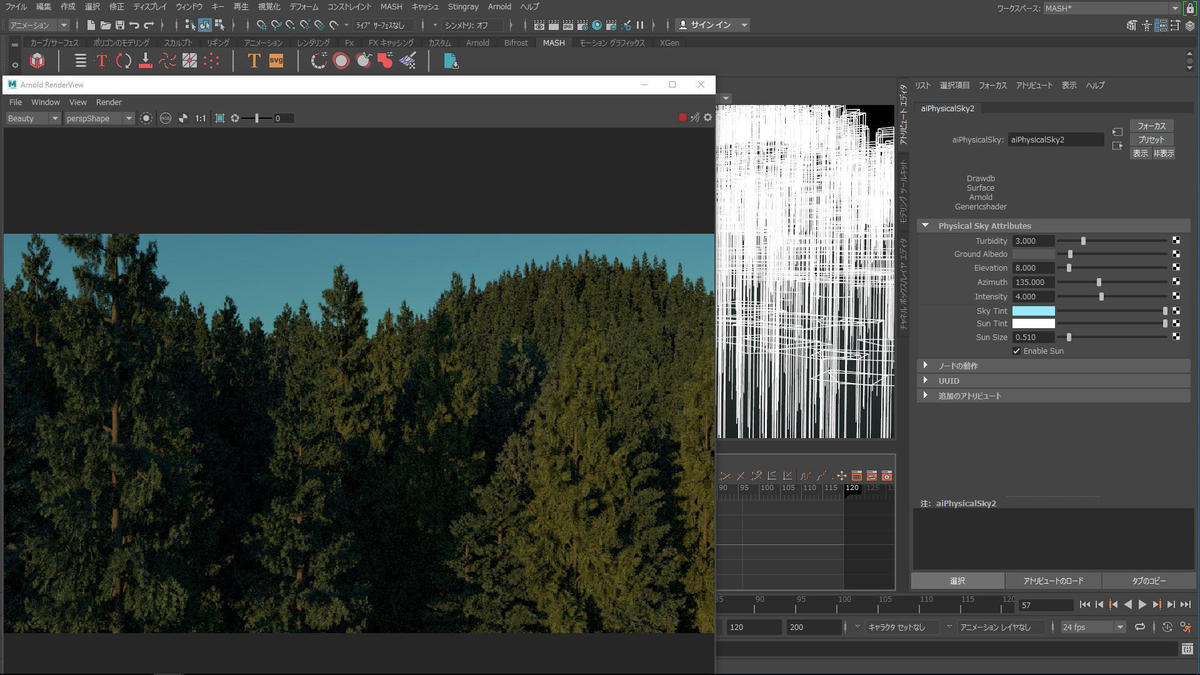1200x675 pixels.
Task: Click the red stop render icon in RenderView
Action: click(683, 118)
